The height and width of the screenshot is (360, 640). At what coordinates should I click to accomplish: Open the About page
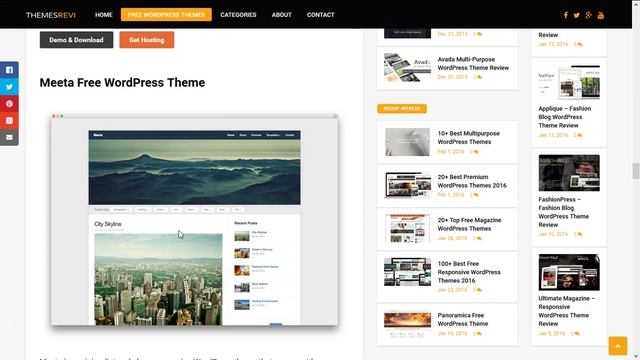point(282,15)
